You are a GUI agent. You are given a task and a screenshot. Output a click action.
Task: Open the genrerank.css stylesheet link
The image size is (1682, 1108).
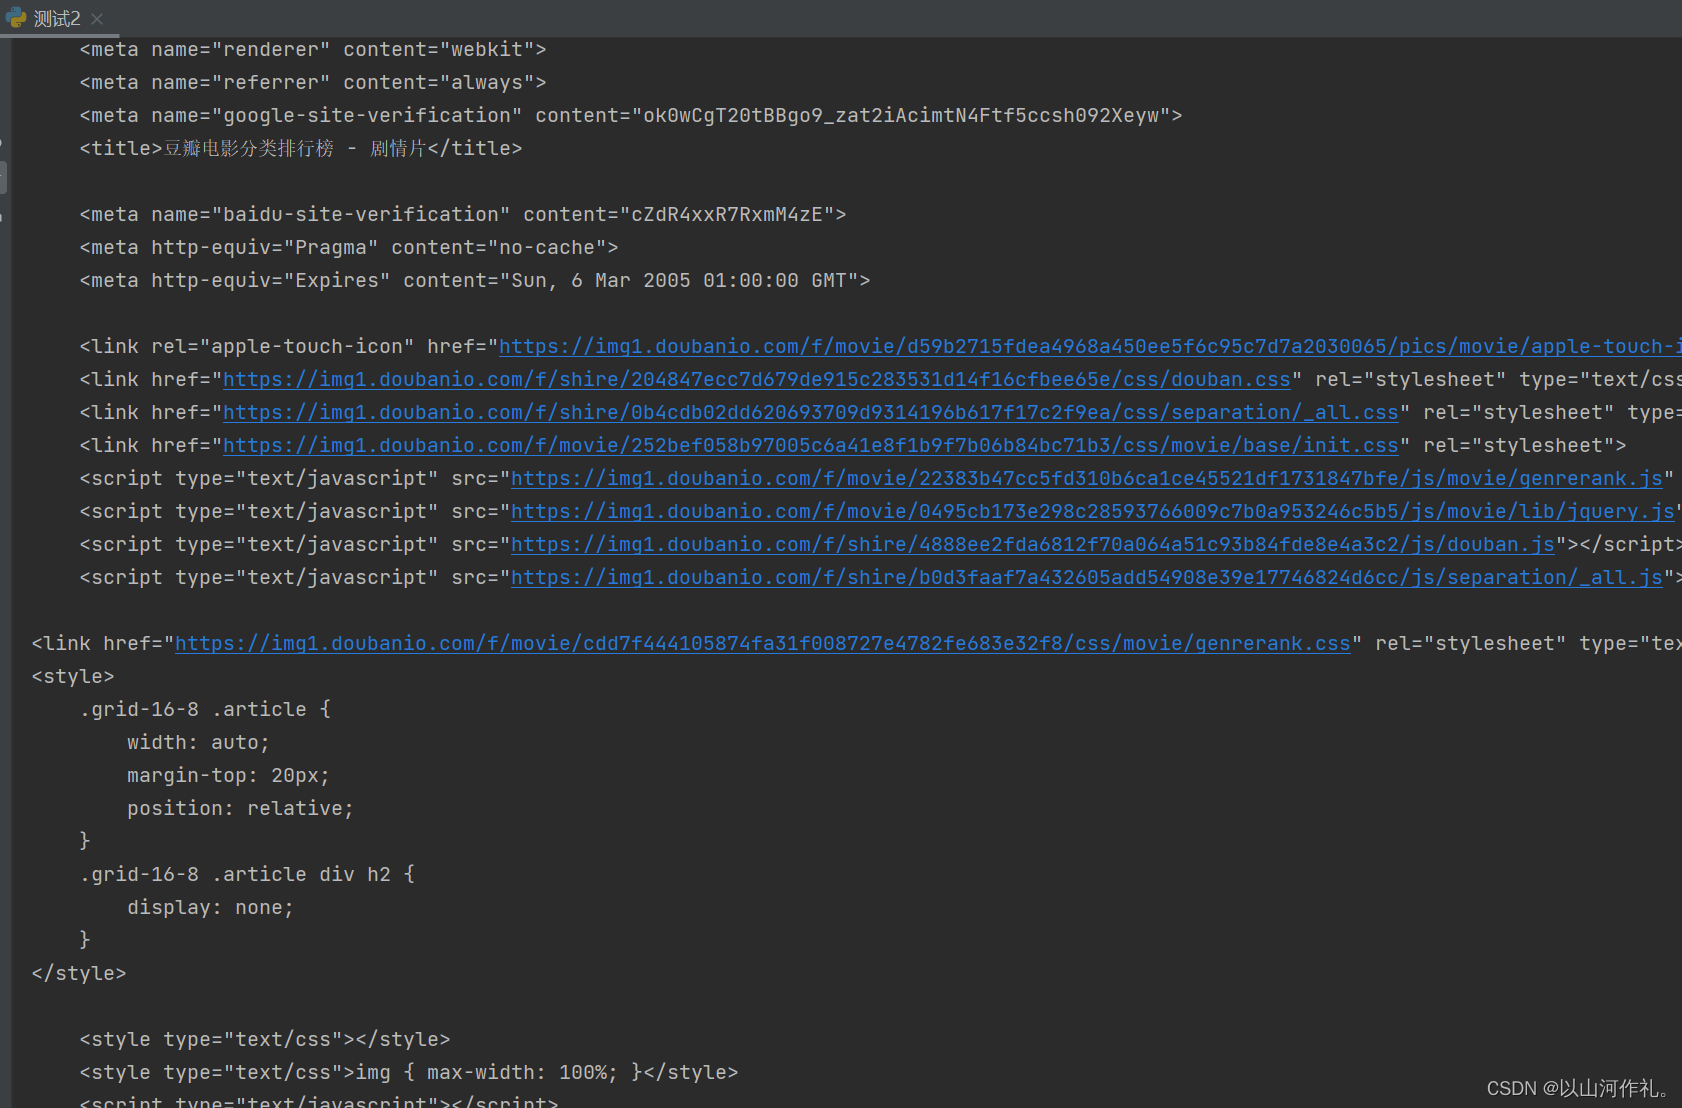(763, 644)
